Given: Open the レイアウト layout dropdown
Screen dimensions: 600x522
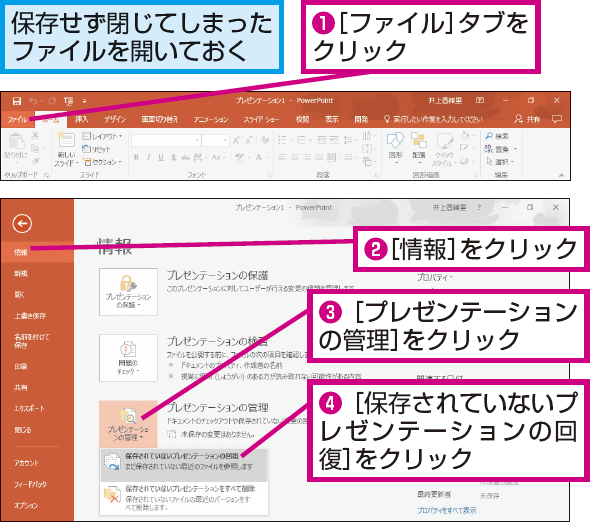Looking at the screenshot, I should coord(102,136).
